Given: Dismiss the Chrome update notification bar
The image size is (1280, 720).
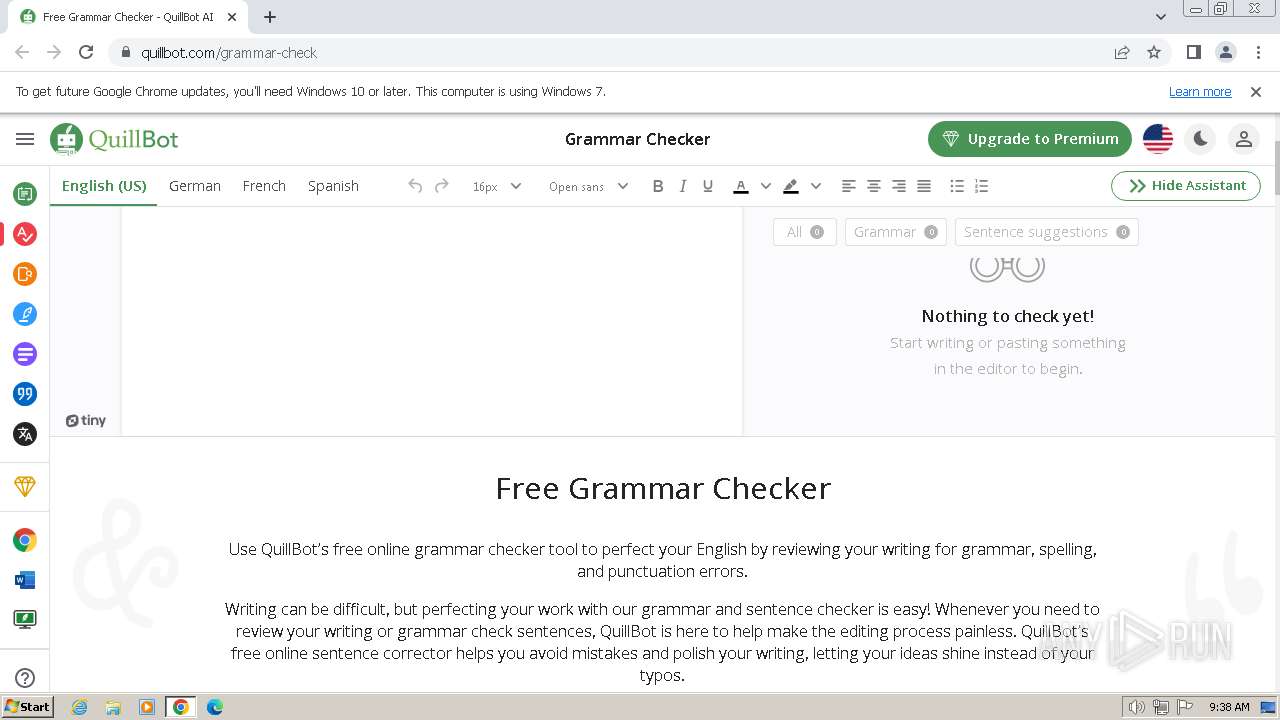Looking at the screenshot, I should [1256, 92].
